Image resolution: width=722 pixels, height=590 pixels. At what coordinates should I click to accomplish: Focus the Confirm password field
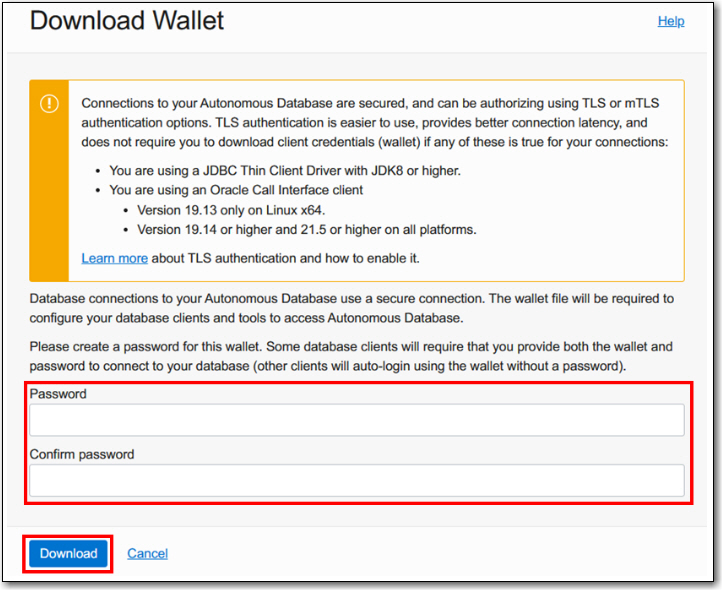tap(356, 481)
